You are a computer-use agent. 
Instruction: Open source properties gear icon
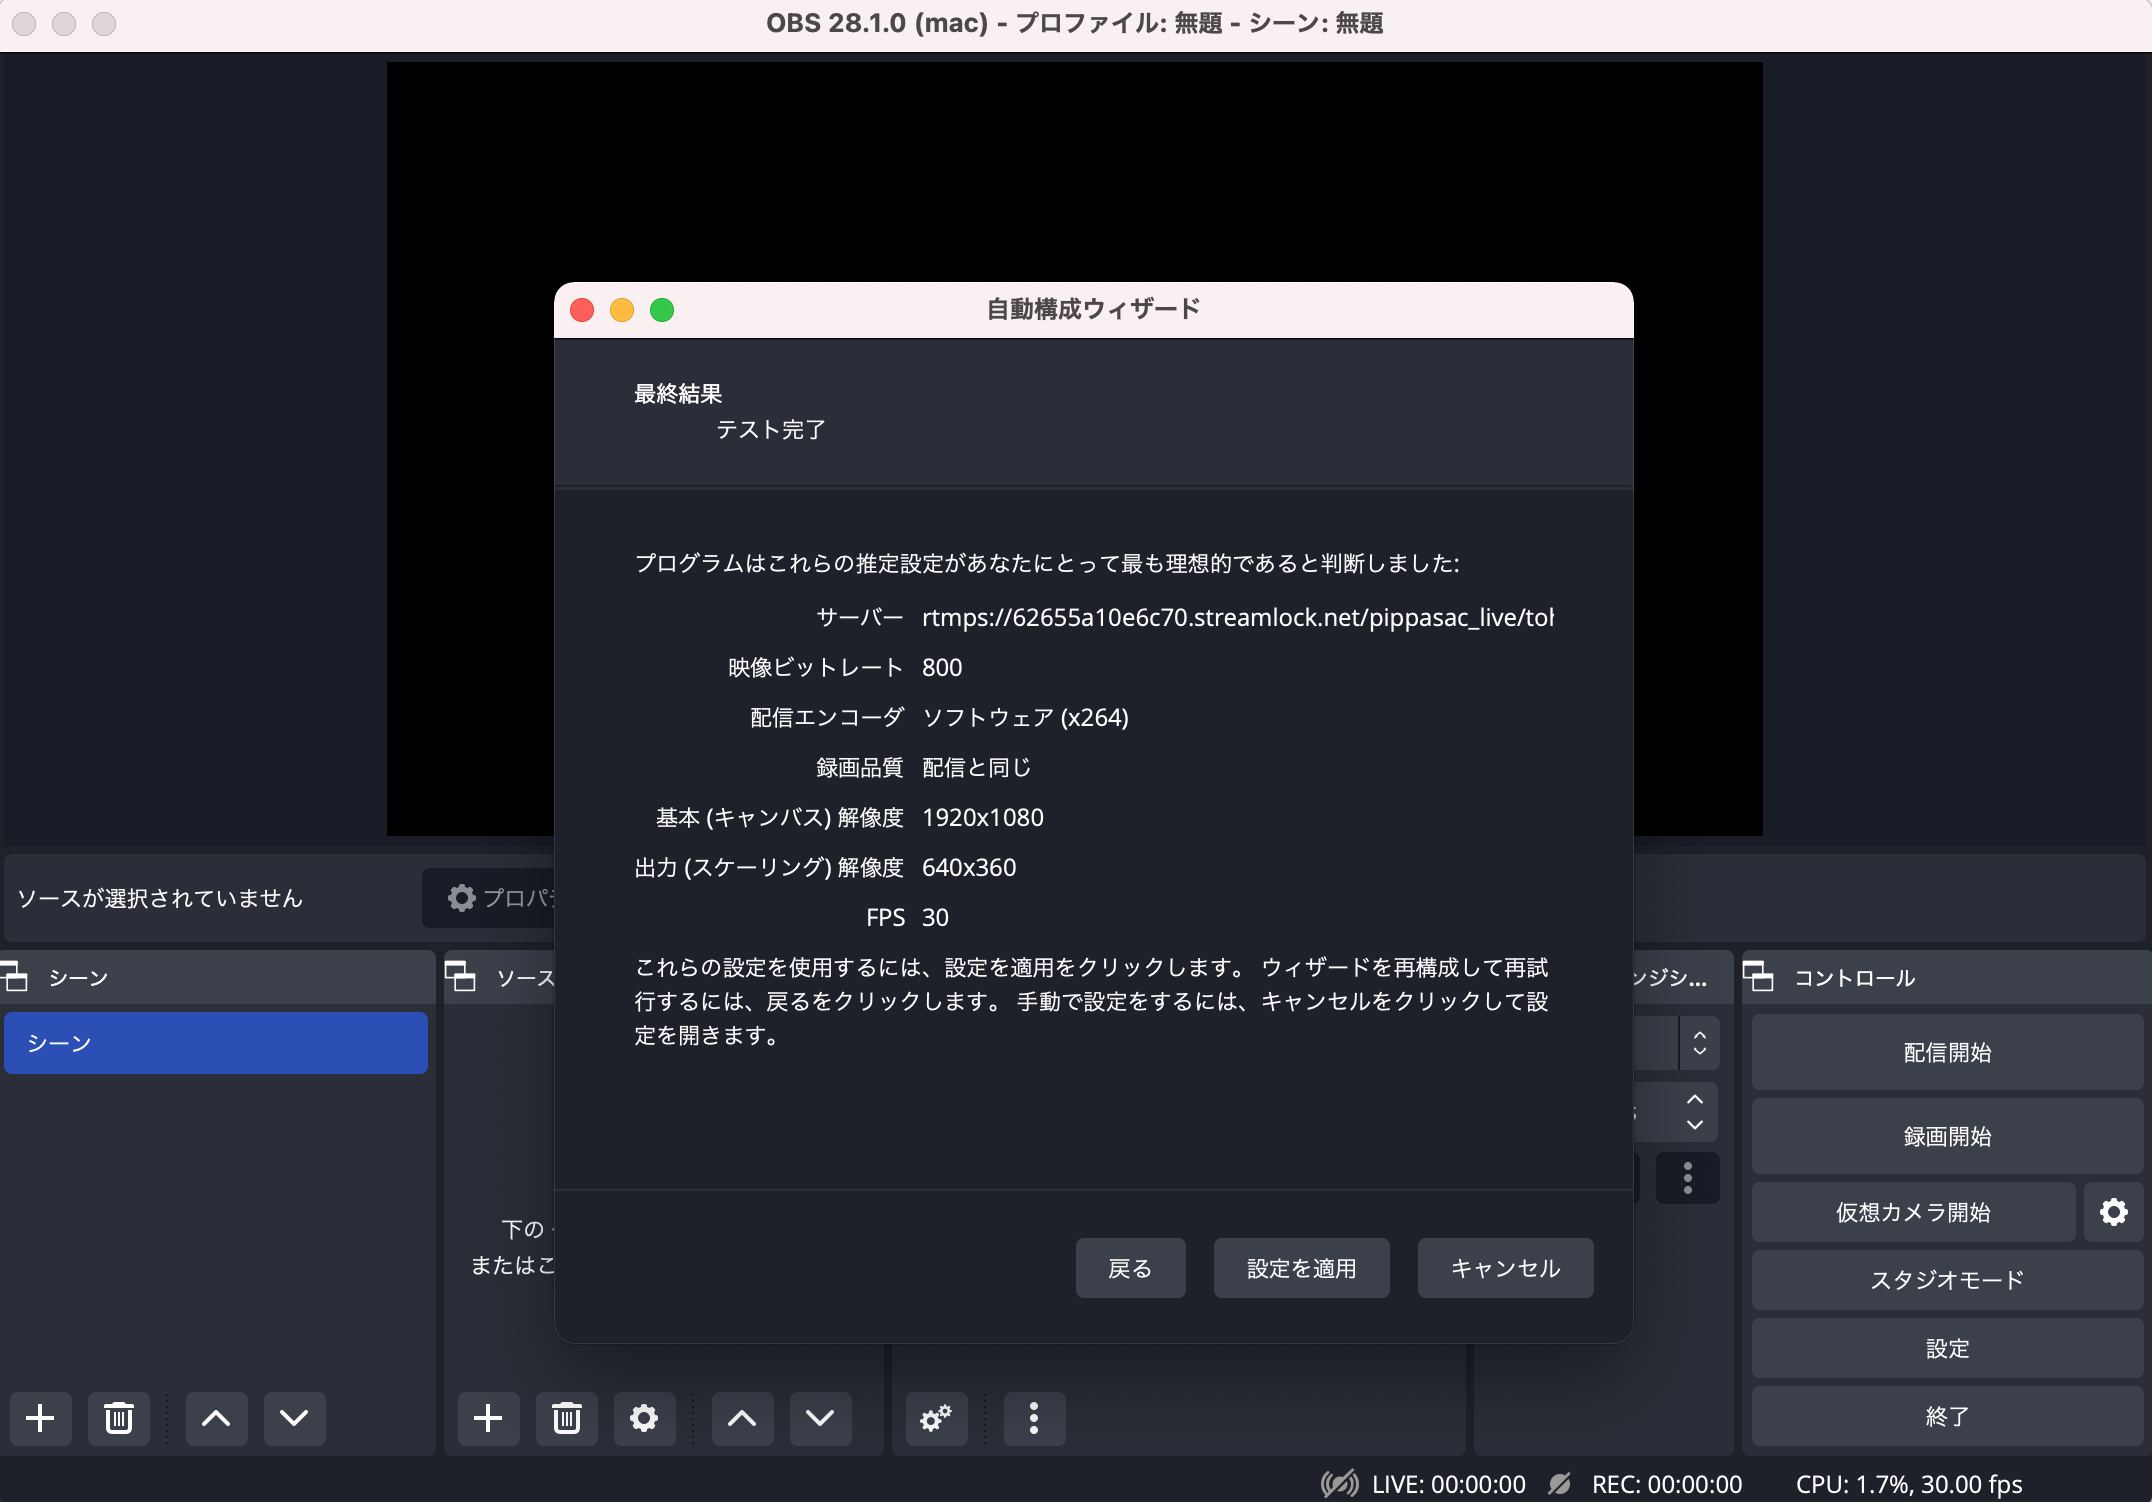coord(644,1417)
